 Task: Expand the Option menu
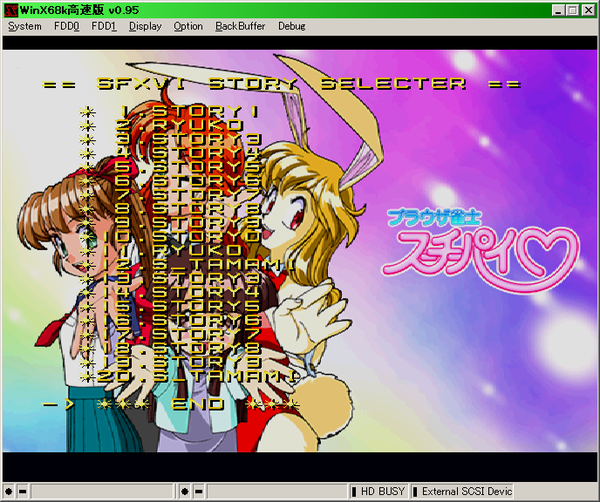[188, 26]
